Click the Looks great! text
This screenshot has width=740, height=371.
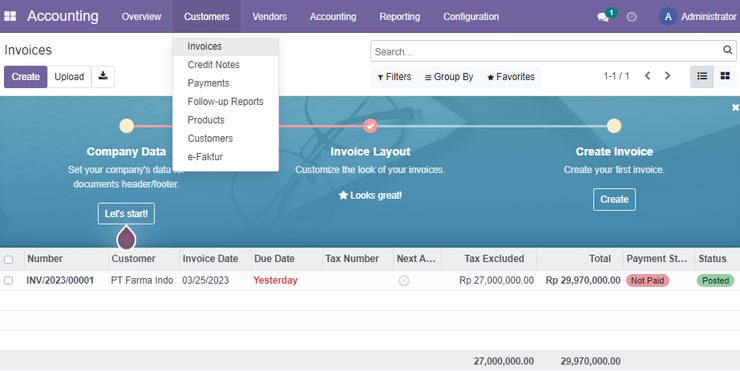tap(370, 195)
